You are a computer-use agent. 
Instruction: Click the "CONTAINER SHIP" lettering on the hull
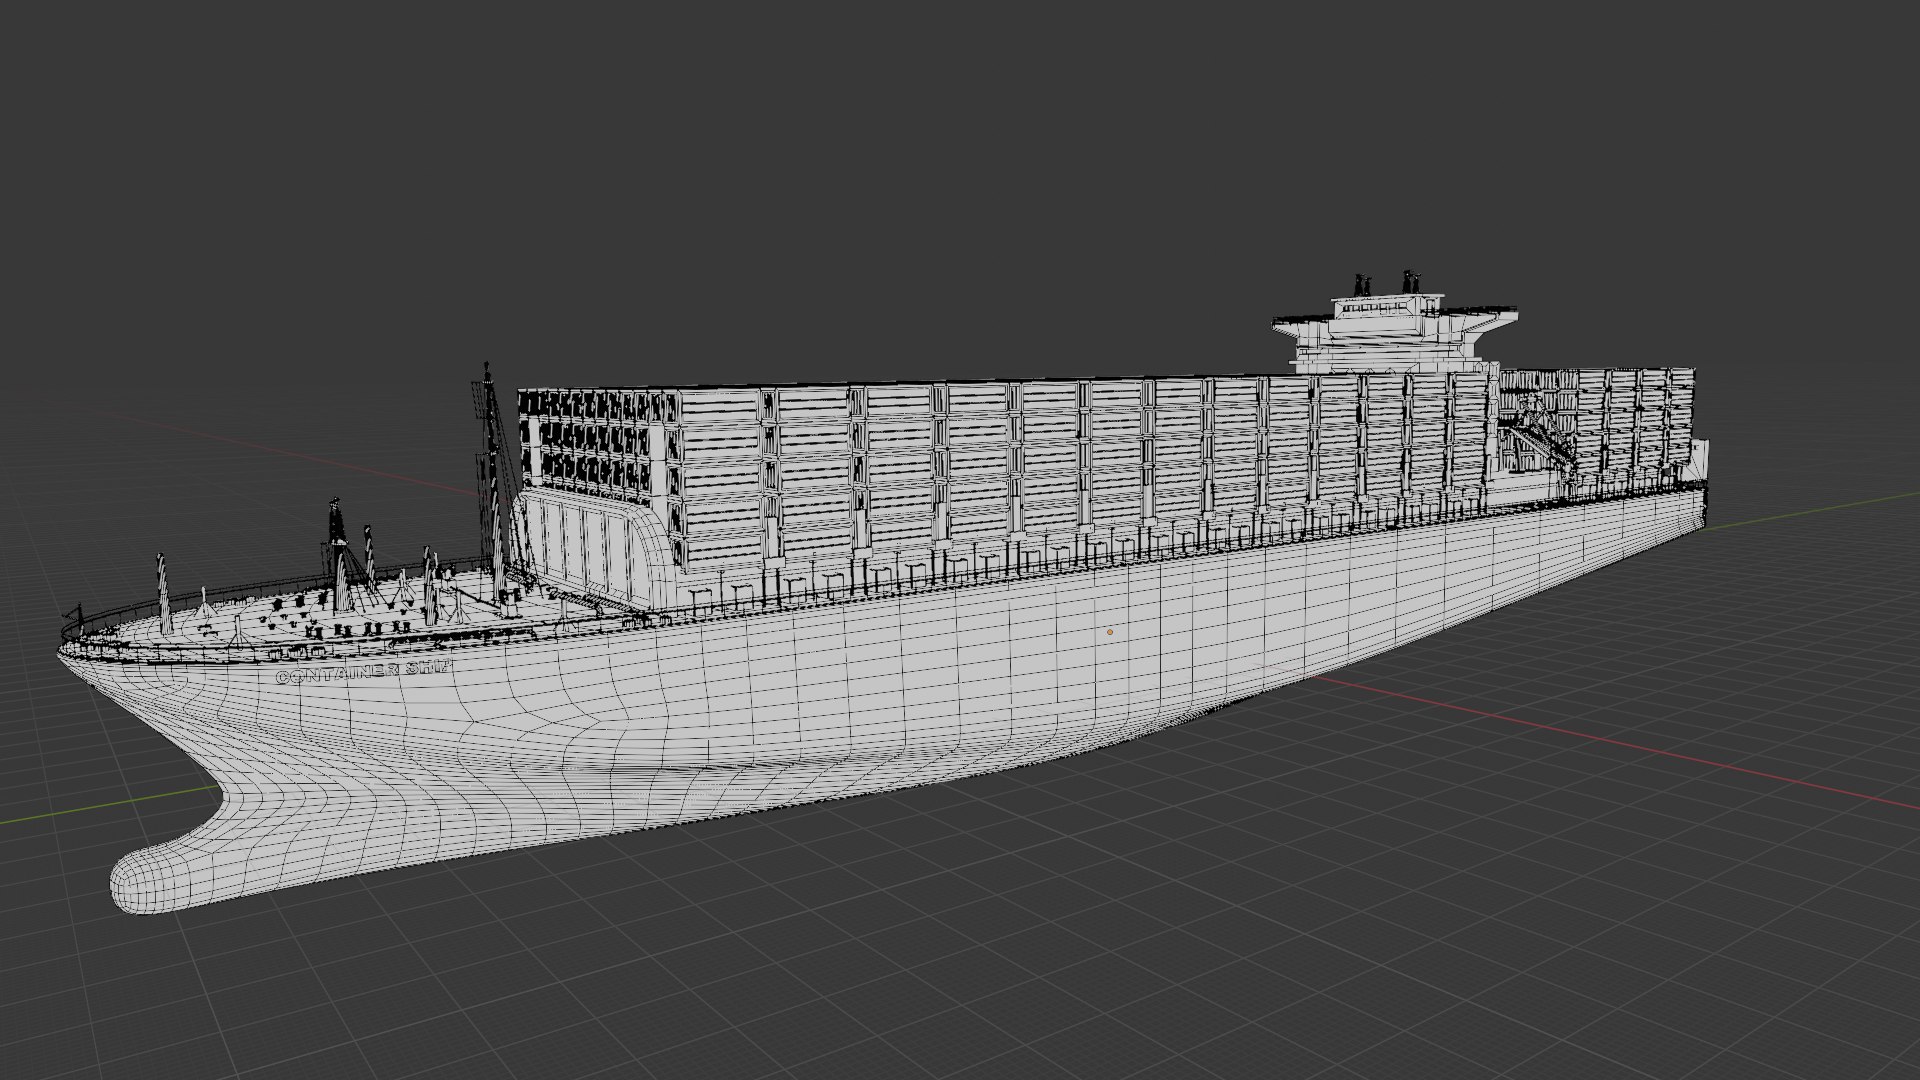(364, 673)
